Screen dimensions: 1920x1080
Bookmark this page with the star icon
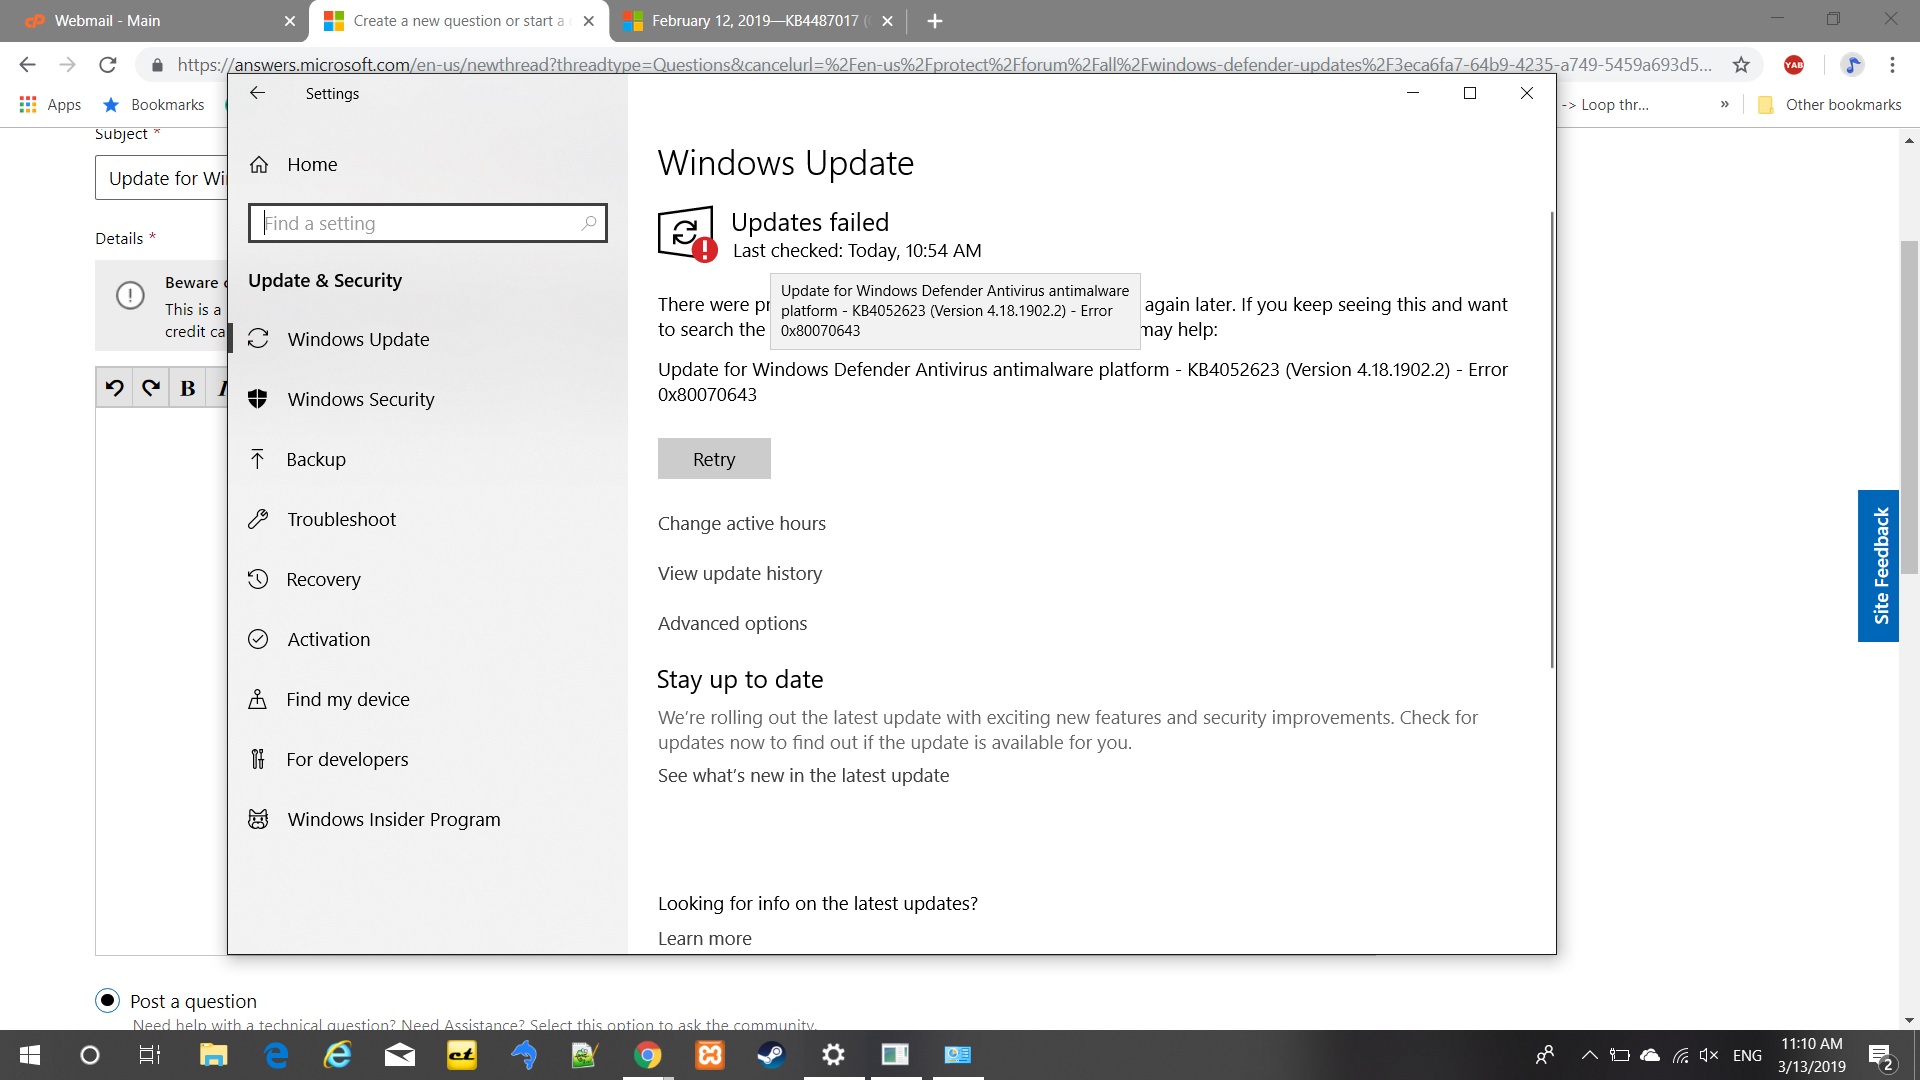1741,65
